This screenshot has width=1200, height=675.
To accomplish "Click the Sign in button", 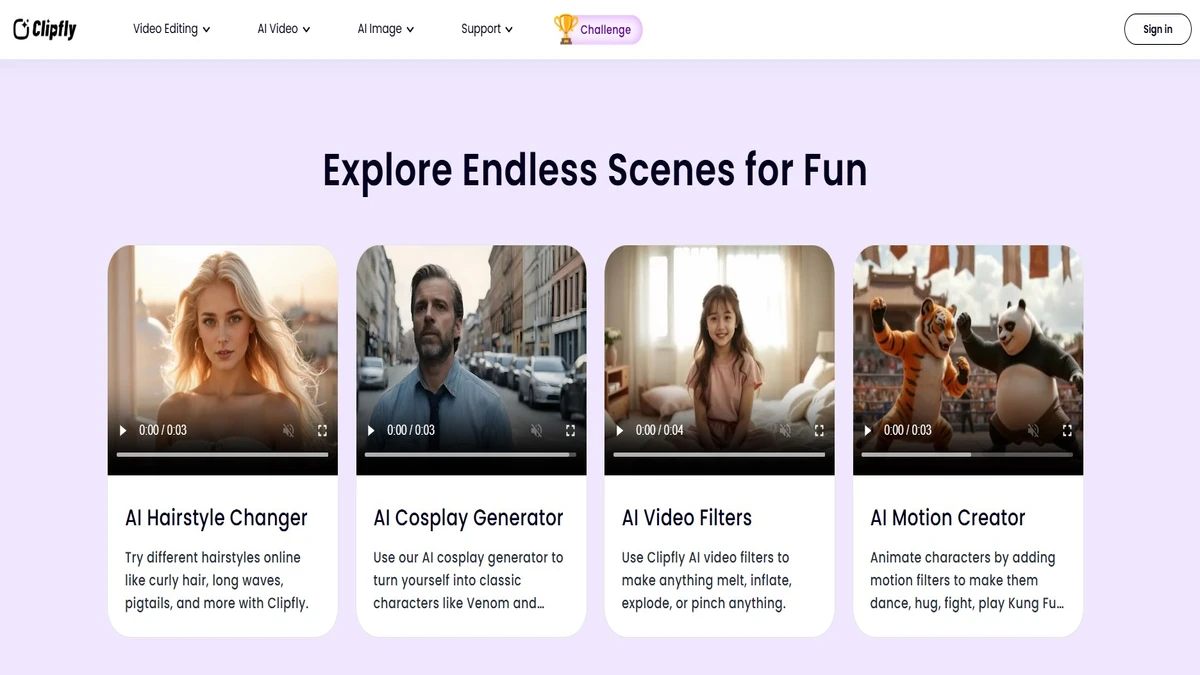I will [x=1158, y=29].
